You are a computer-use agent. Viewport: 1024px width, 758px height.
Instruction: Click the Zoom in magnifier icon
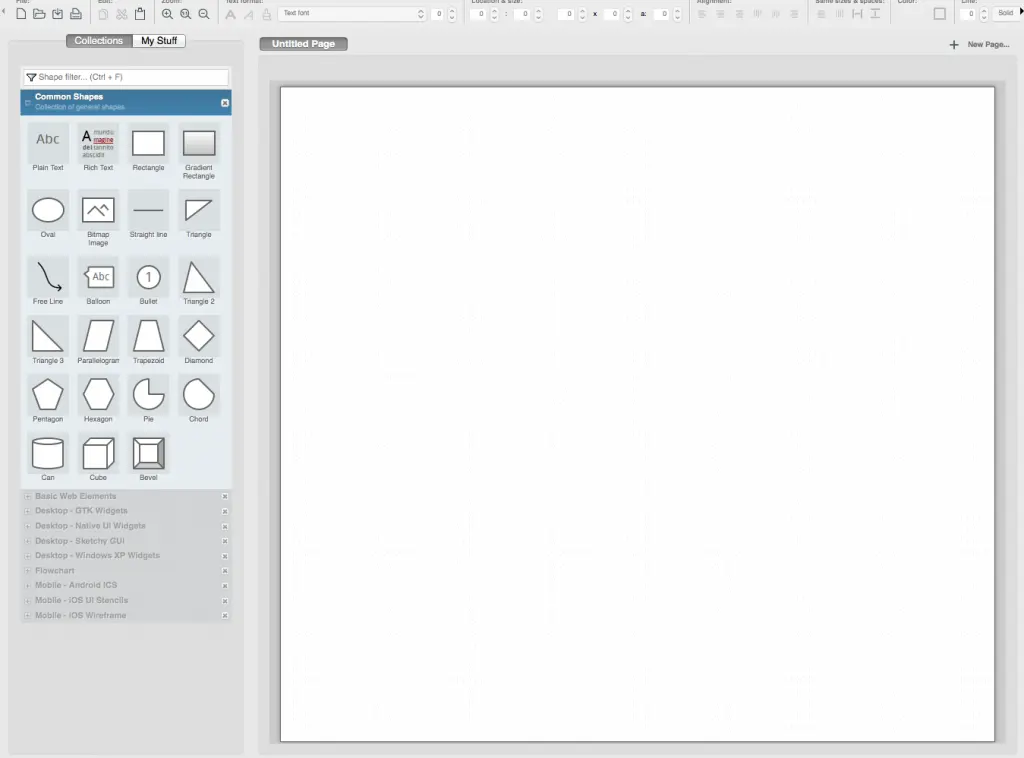[x=168, y=14]
